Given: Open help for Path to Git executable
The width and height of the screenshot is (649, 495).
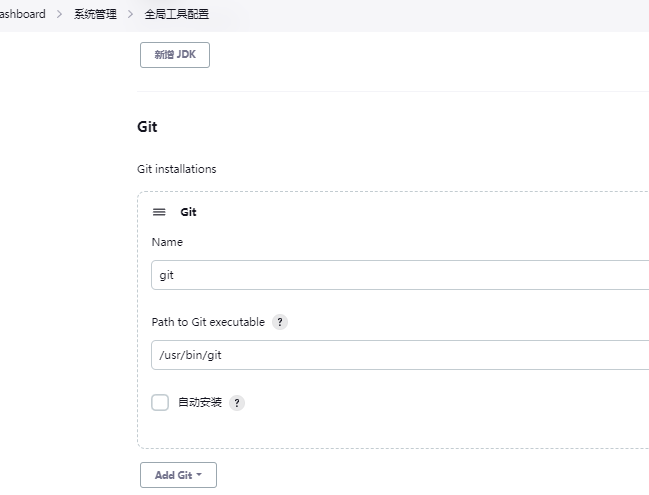Looking at the screenshot, I should pos(280,322).
